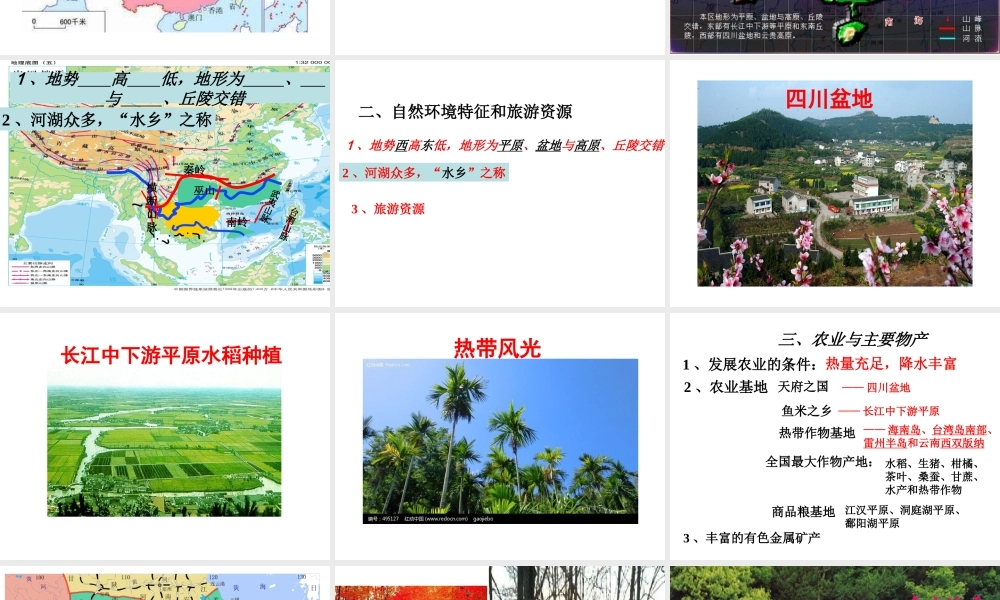Click the 四川盆地 red title text
Image resolution: width=1000 pixels, height=600 pixels.
[828, 99]
